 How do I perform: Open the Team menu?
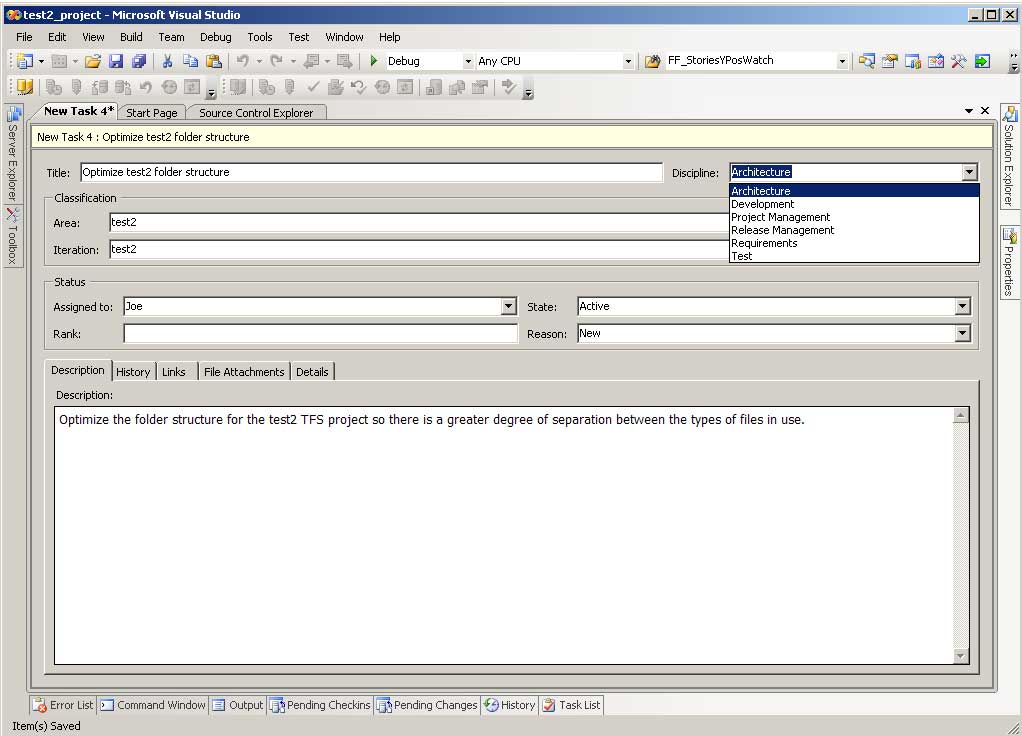(171, 37)
